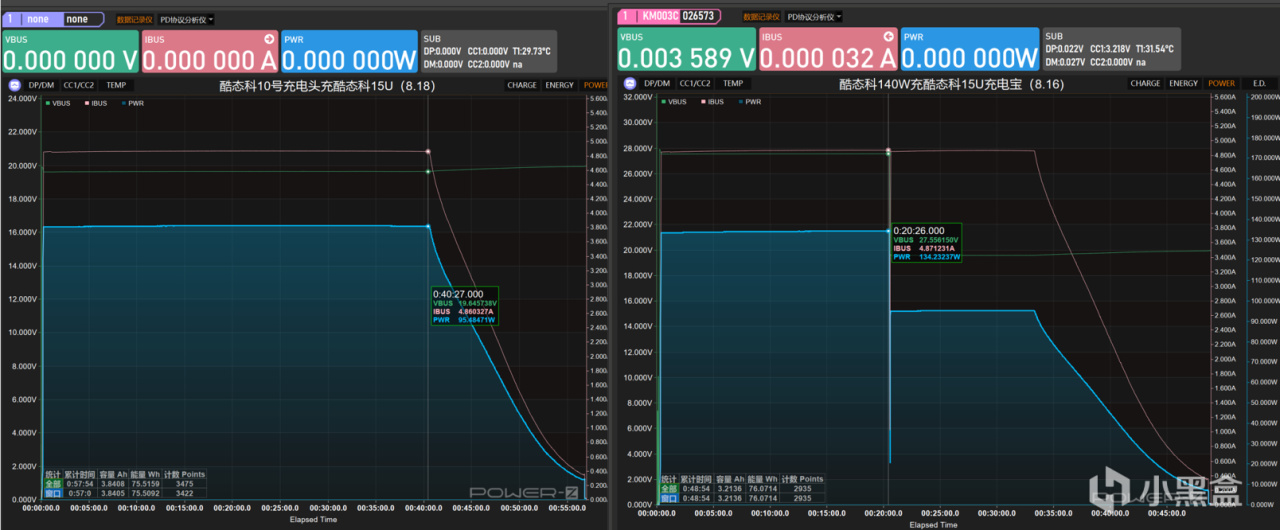Click the pink IBUS 0.000 032 A panel
Image resolution: width=1280 pixels, height=530 pixels.
pos(828,49)
